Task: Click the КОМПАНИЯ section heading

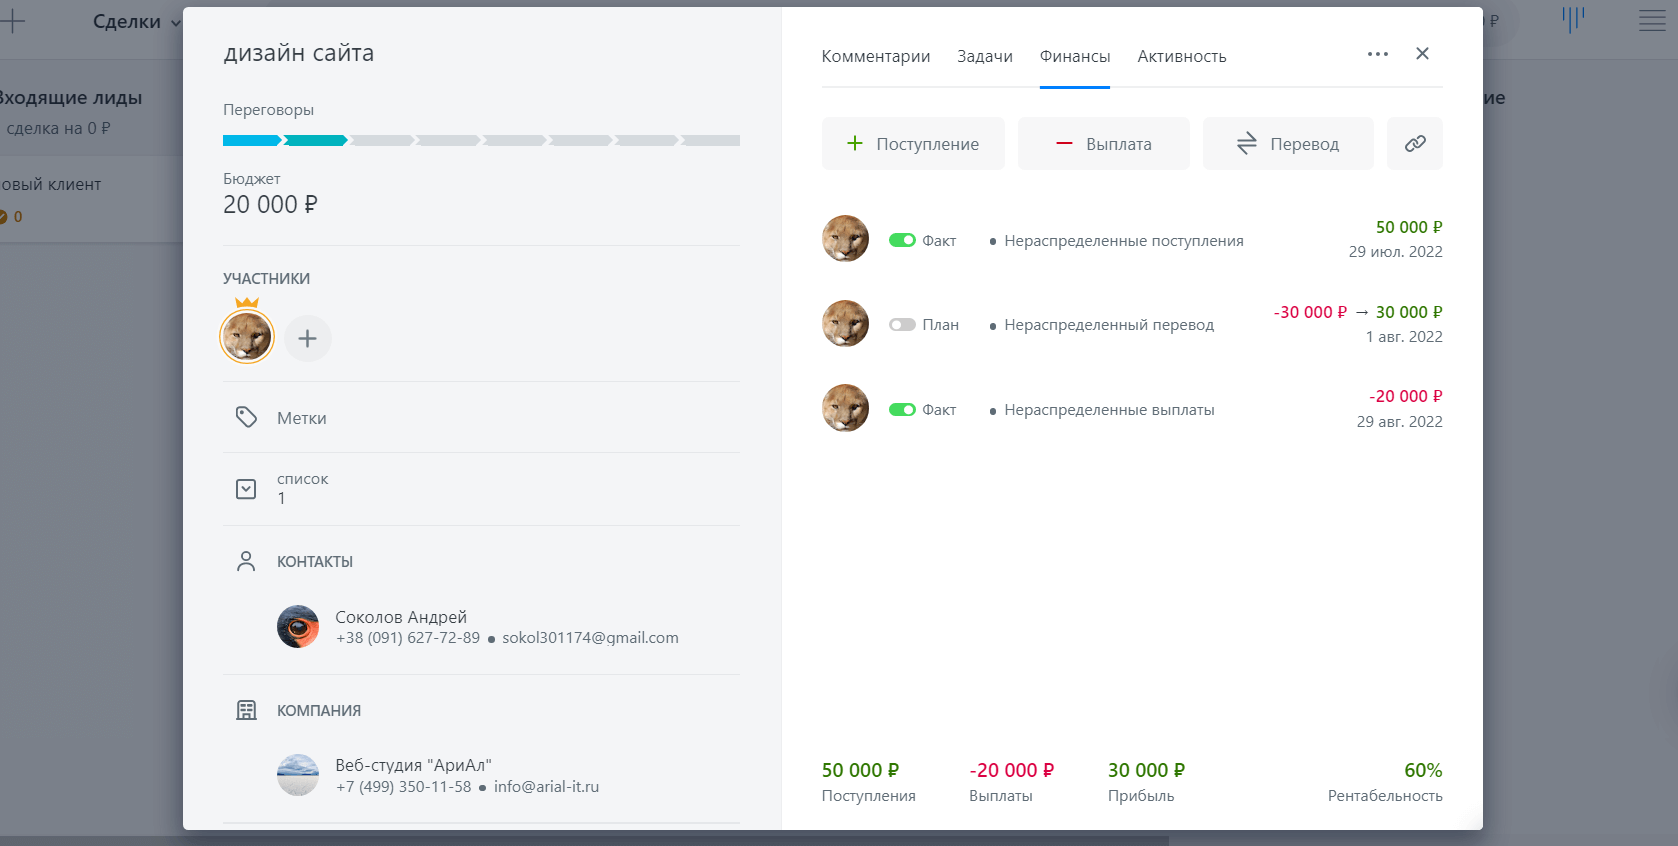Action: (x=319, y=711)
